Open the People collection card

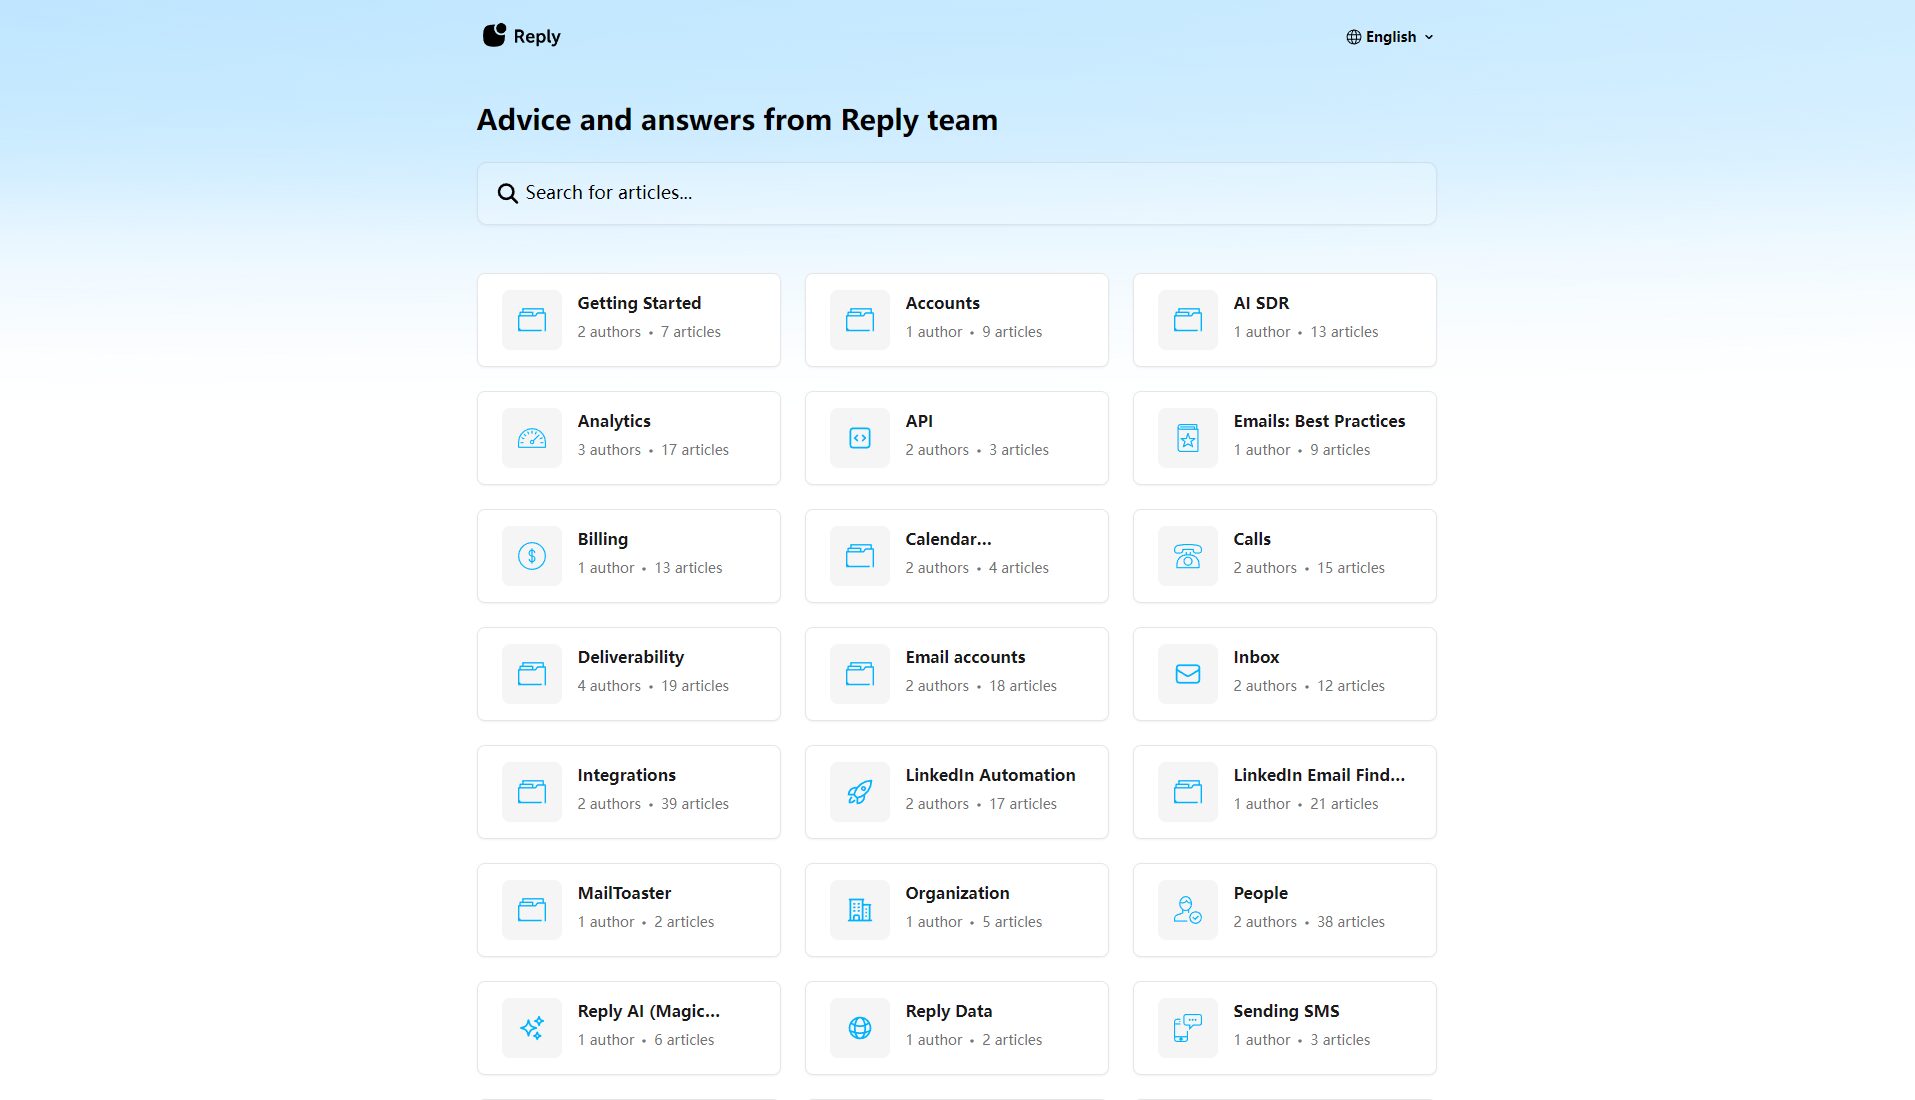tap(1284, 910)
